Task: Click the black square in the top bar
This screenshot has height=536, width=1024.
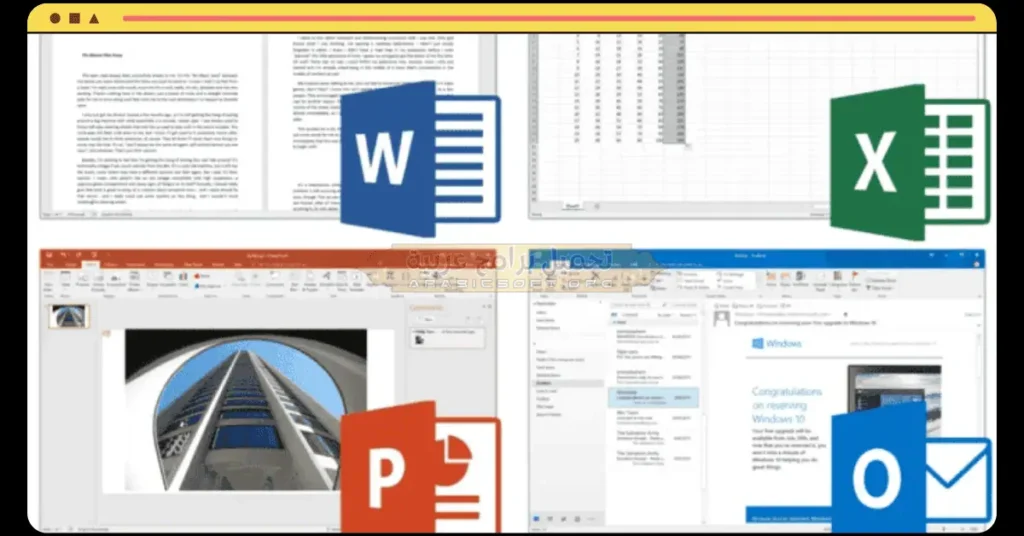Action: tap(74, 18)
